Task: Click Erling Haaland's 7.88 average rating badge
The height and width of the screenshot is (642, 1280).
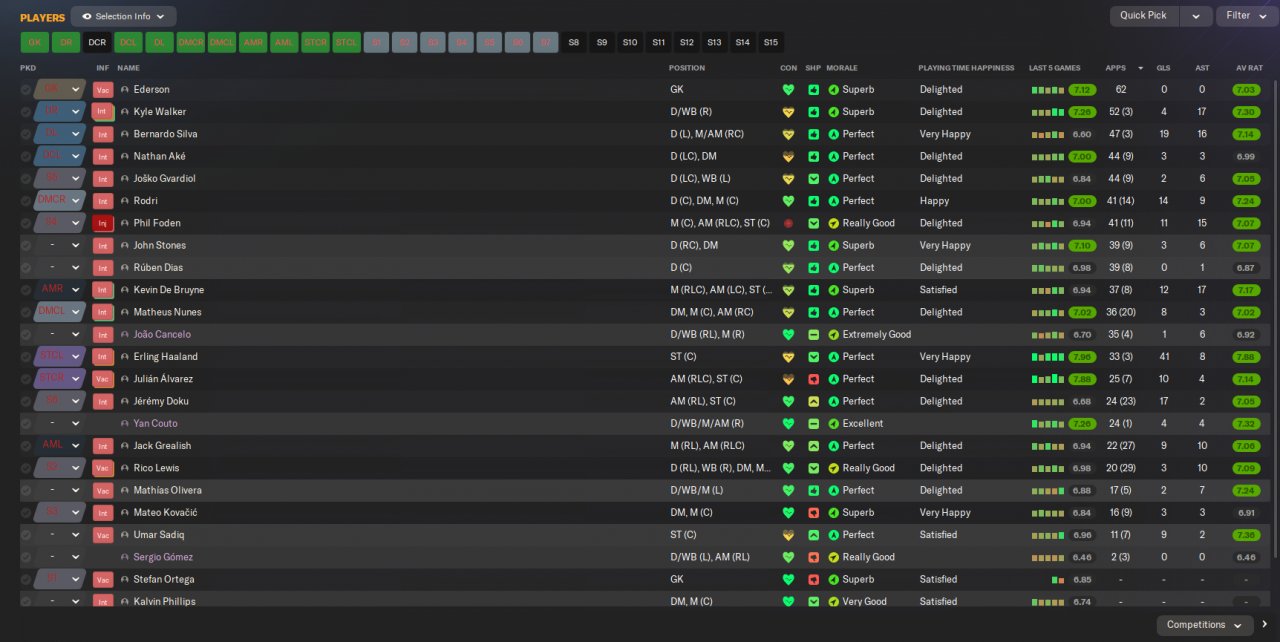Action: coord(1245,357)
